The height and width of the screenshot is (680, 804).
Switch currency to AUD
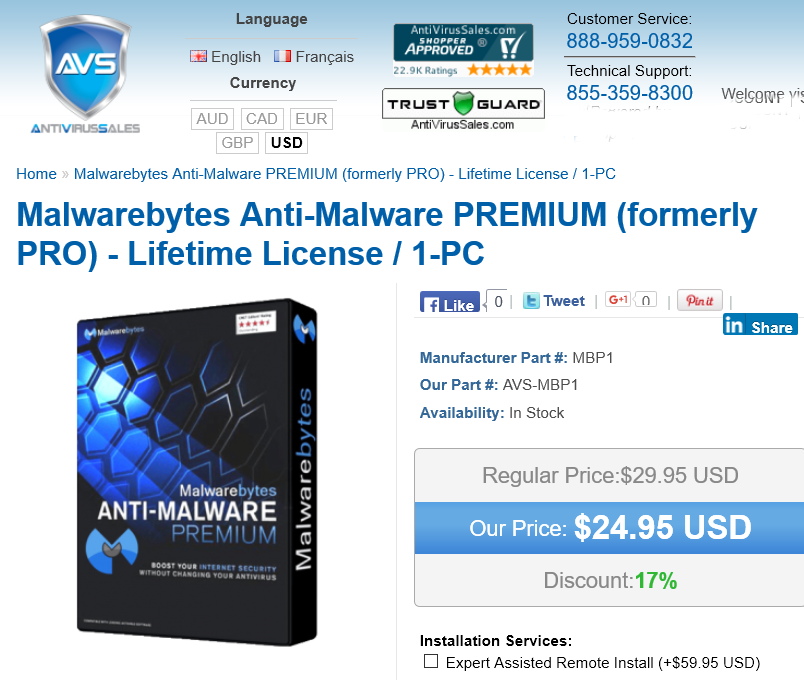coord(212,119)
